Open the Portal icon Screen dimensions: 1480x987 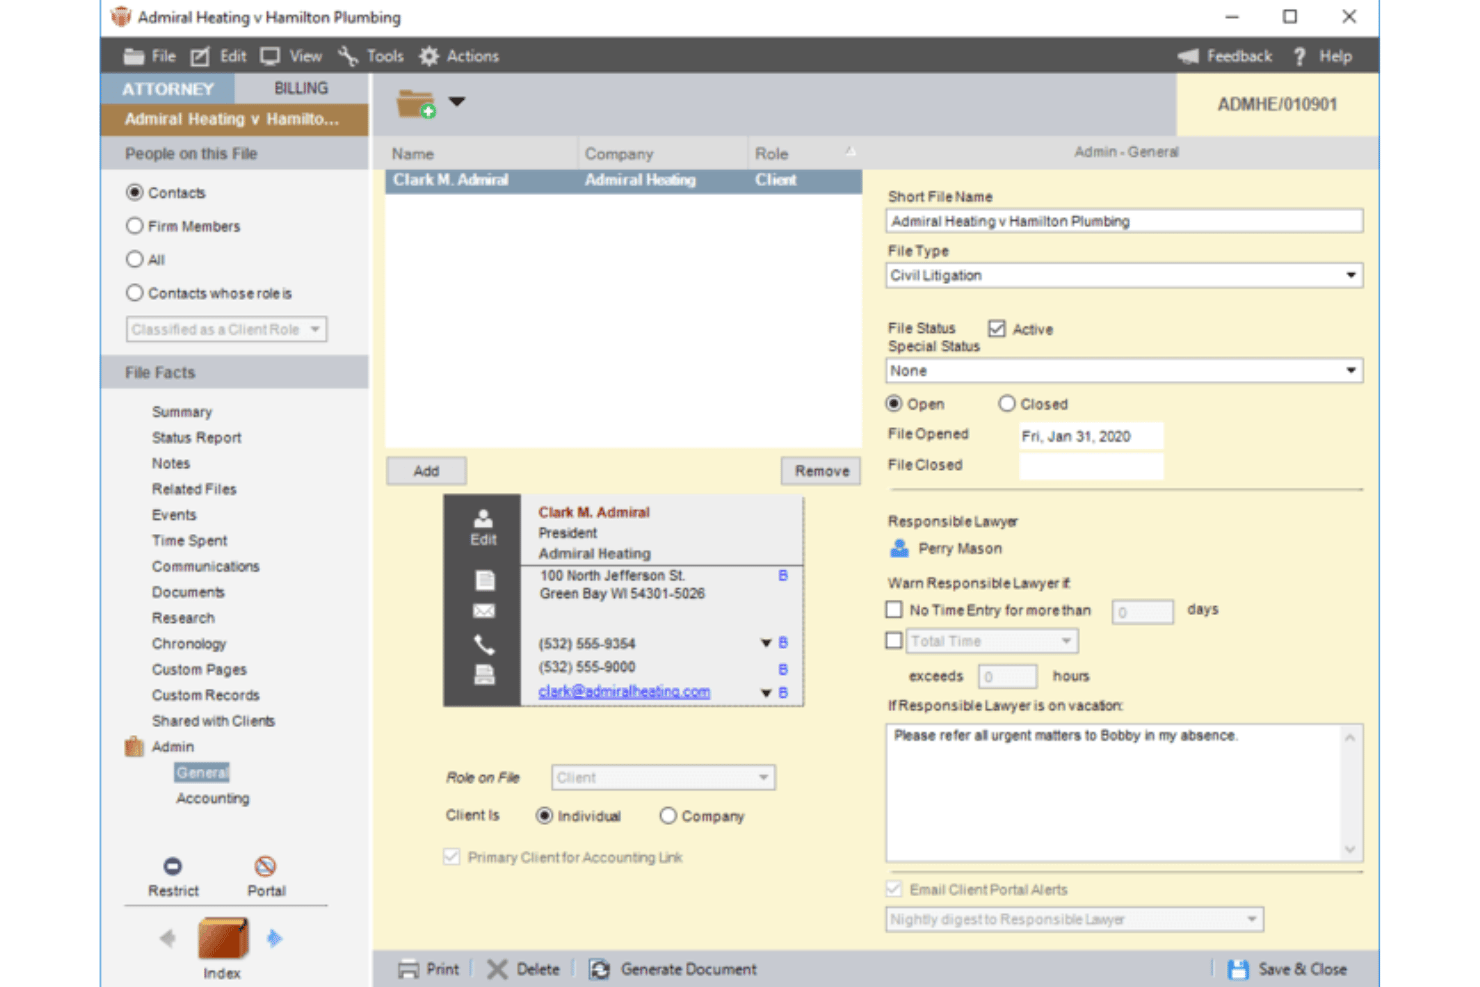coord(265,866)
